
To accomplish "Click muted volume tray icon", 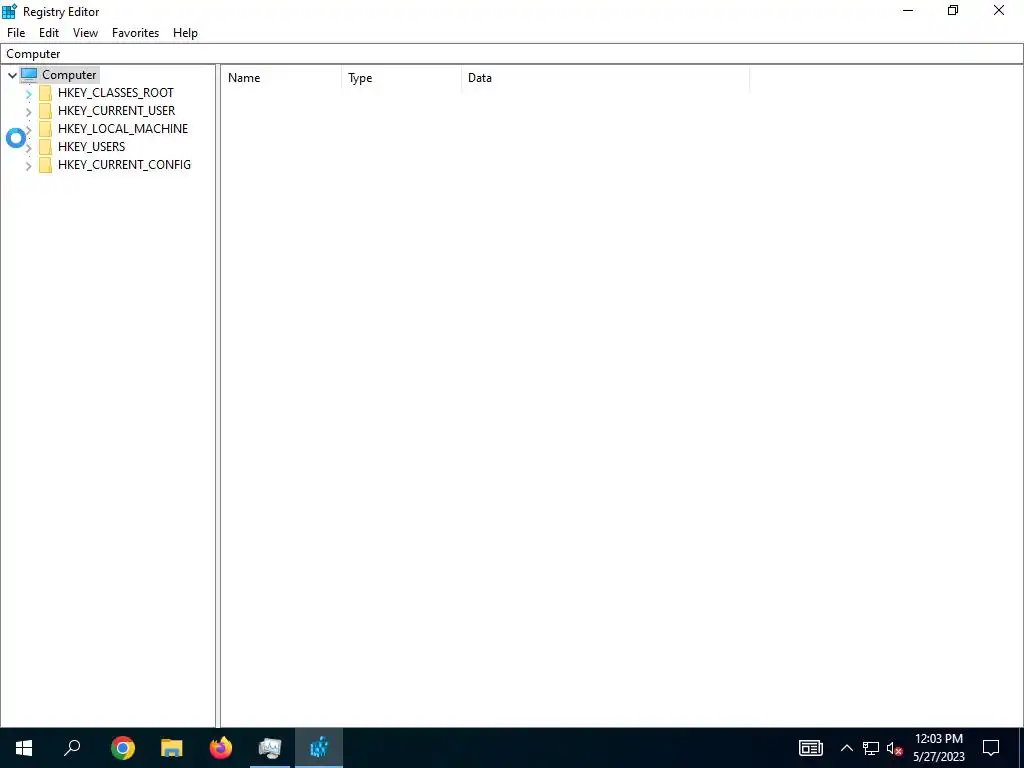I will [x=895, y=748].
